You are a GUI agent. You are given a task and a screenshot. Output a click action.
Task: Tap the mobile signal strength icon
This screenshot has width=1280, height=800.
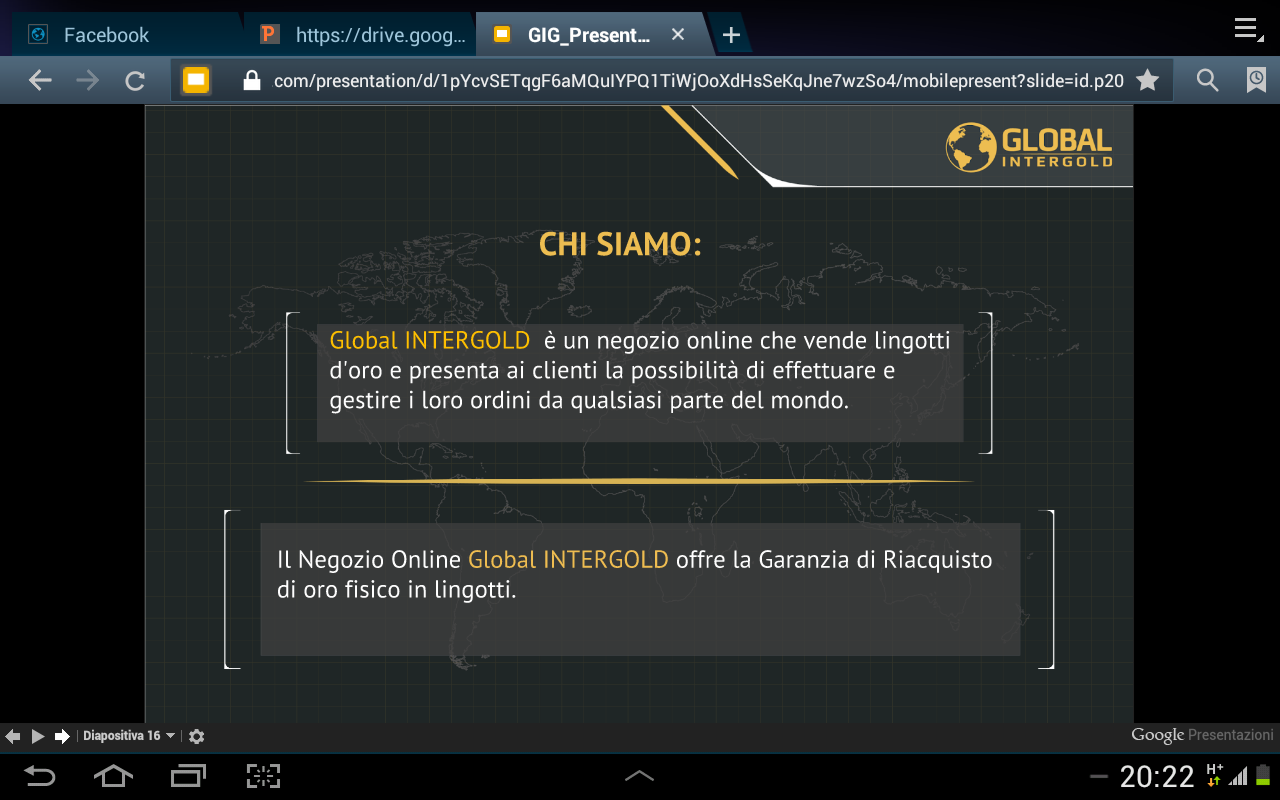tap(1238, 776)
